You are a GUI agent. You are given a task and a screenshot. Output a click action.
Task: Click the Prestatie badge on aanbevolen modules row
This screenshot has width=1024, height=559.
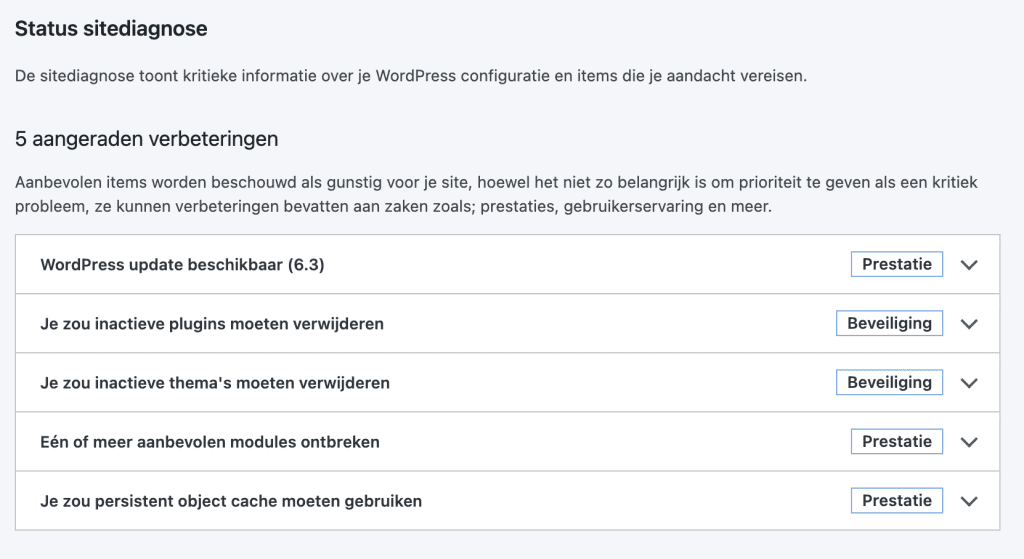897,441
